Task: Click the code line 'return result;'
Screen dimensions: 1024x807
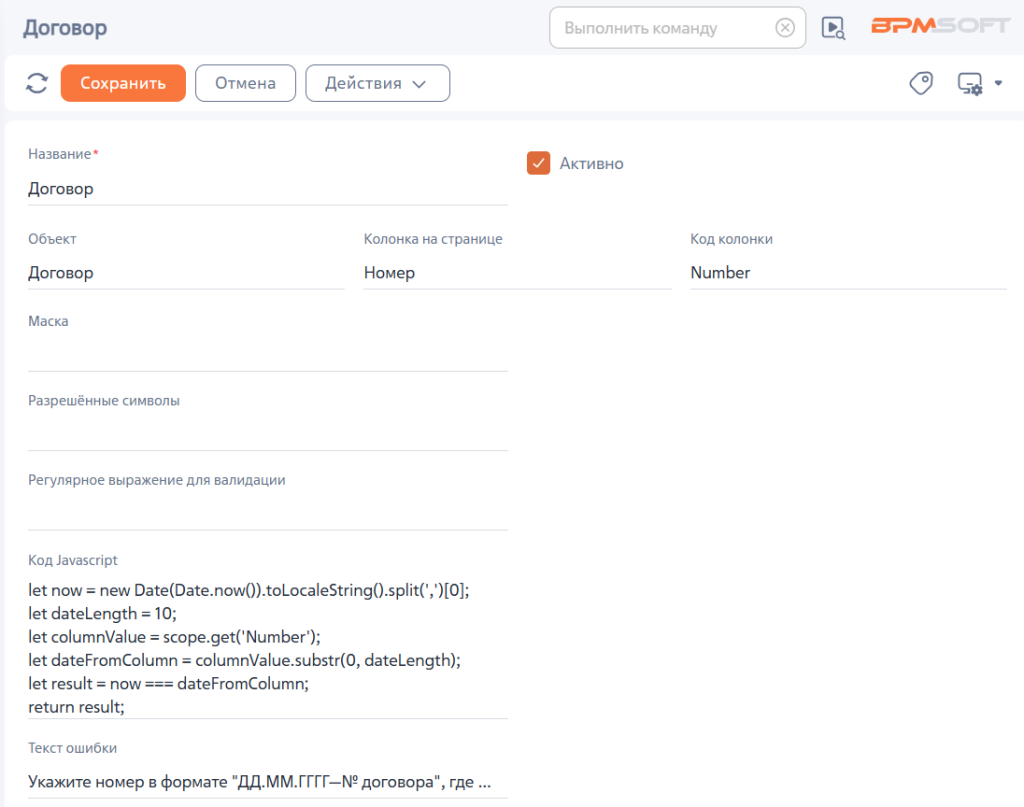Action: [x=76, y=707]
